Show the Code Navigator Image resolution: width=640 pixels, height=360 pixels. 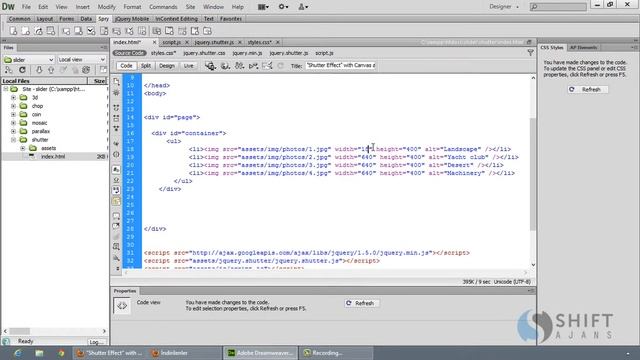pyautogui.click(x=116, y=93)
